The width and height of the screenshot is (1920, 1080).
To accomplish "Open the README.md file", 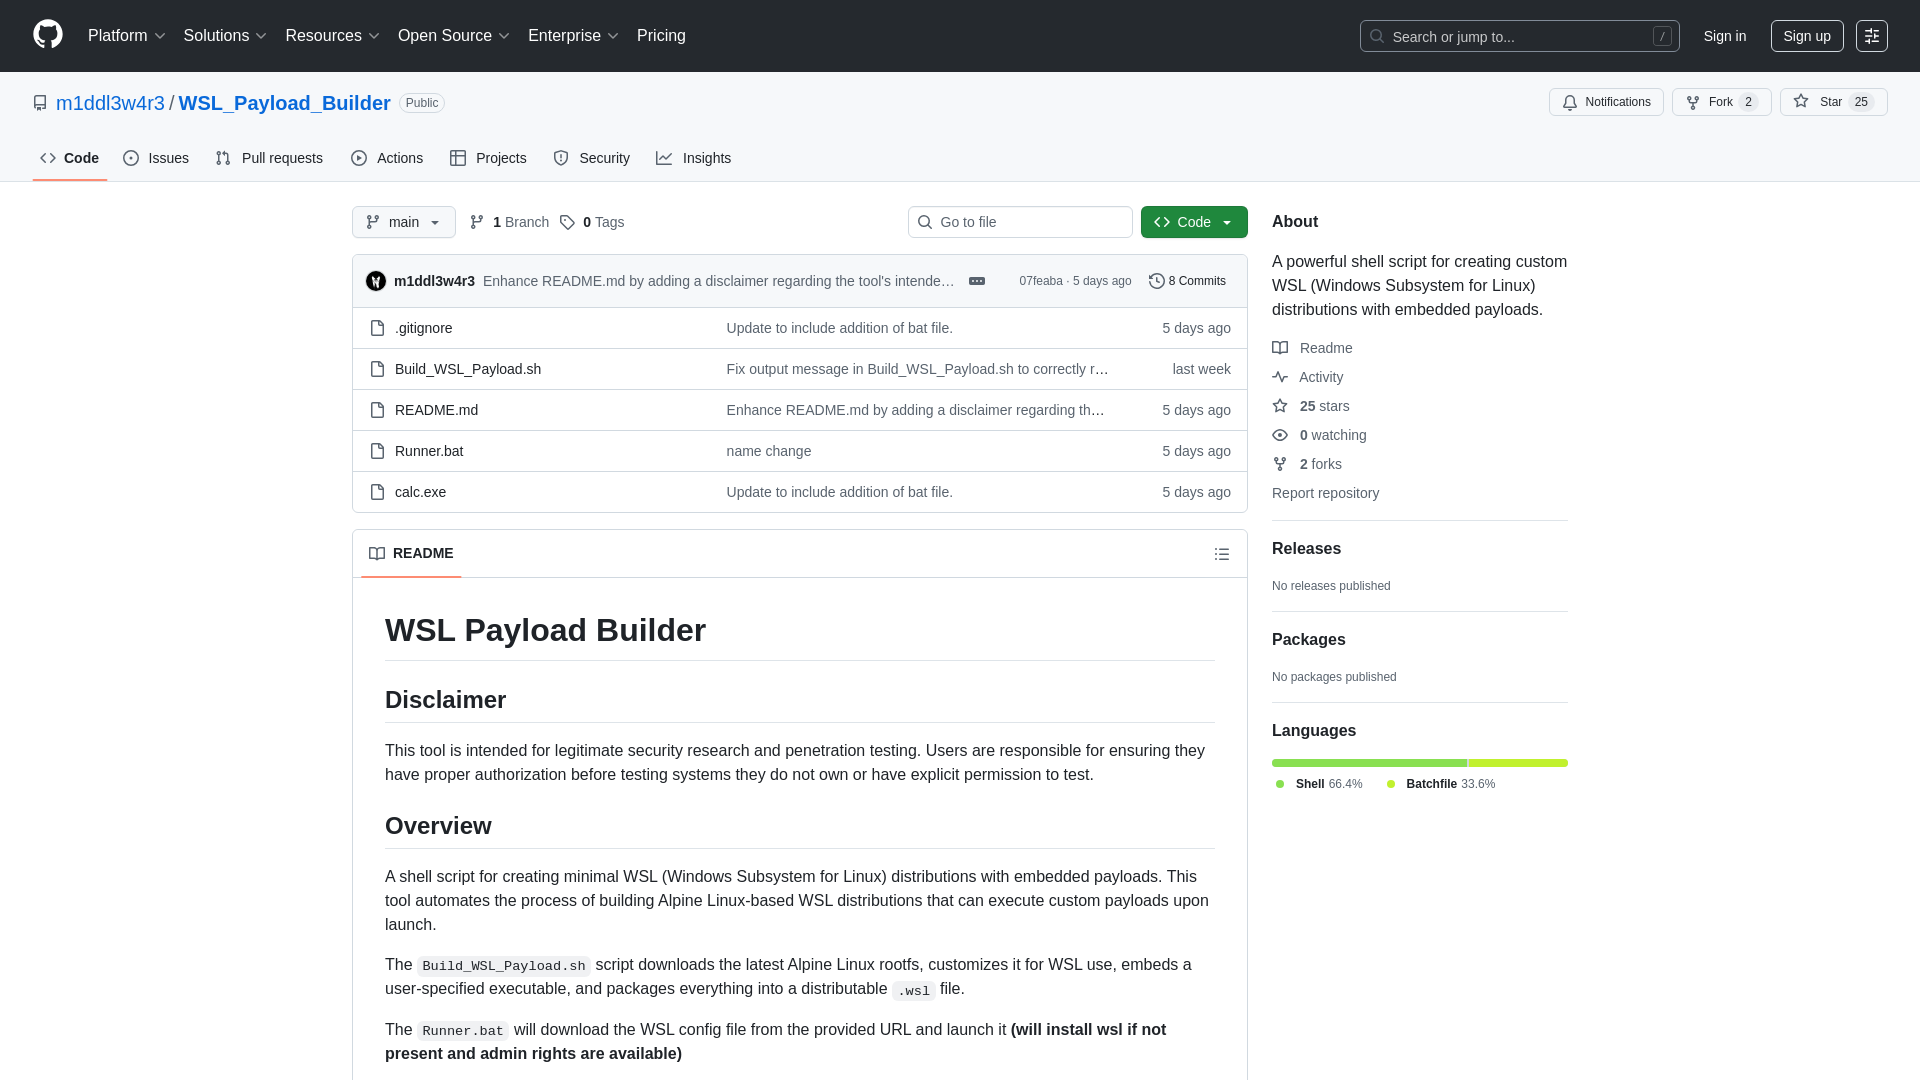I will click(x=436, y=410).
